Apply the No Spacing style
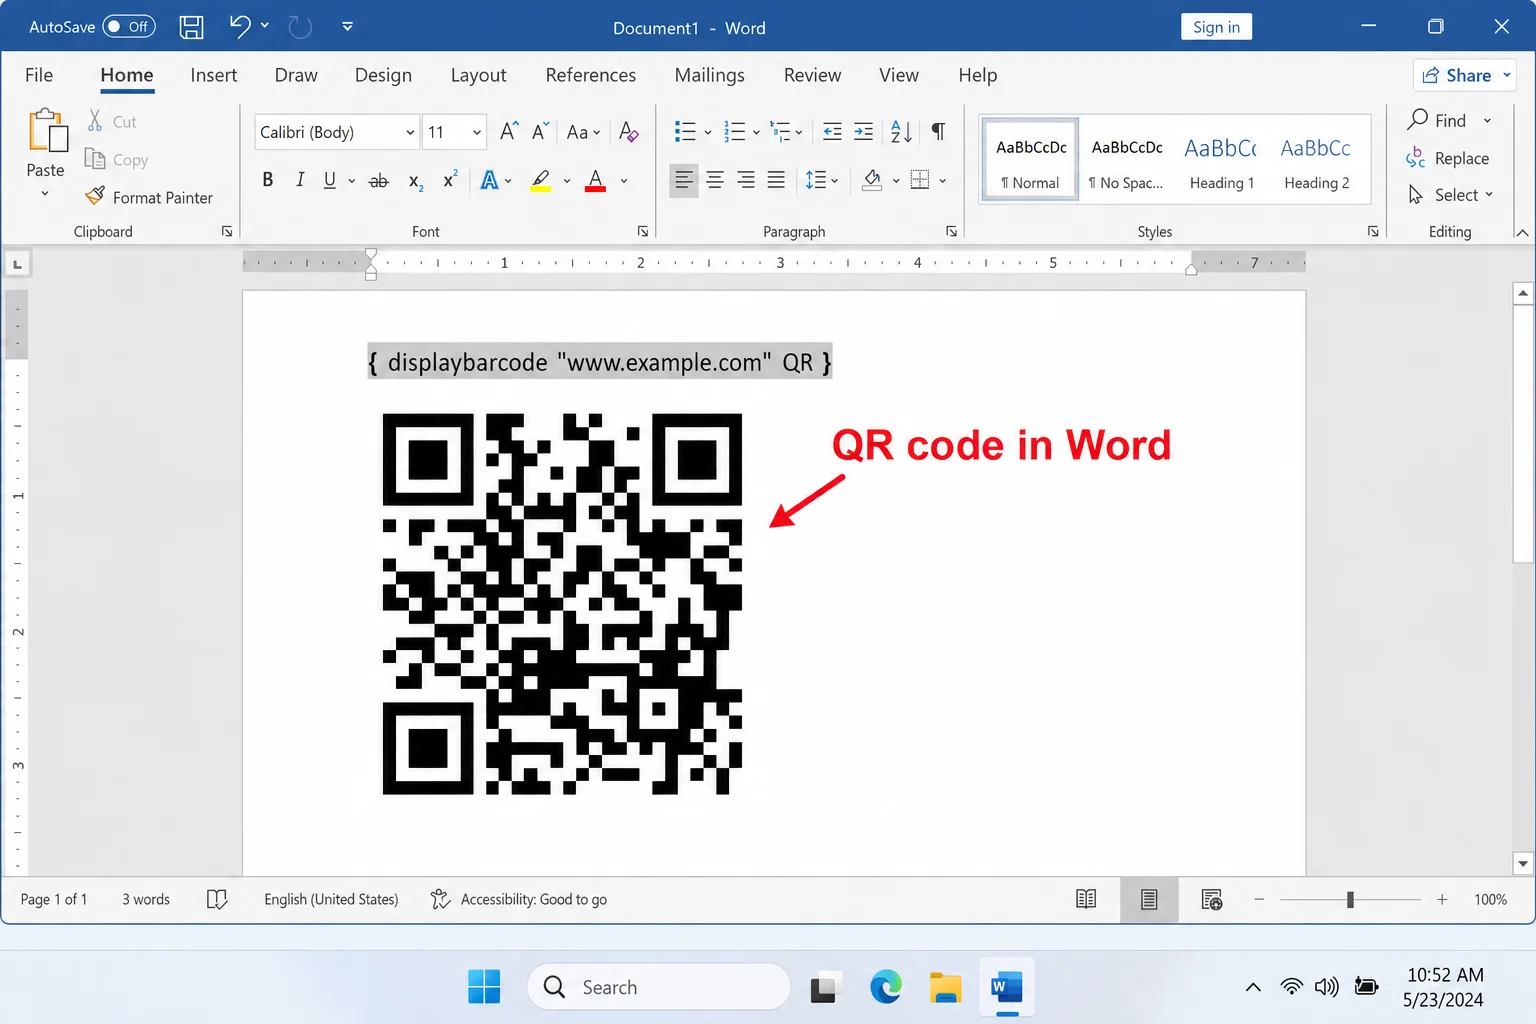 coord(1127,160)
